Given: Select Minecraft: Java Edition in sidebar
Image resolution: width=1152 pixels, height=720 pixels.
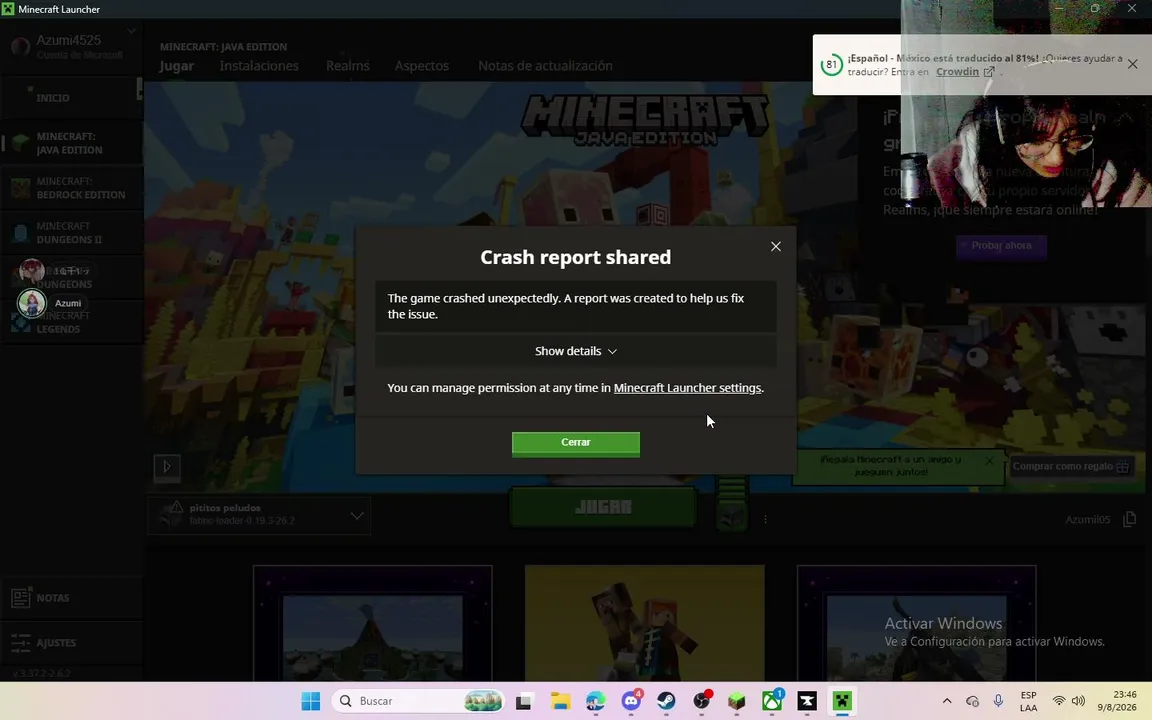Looking at the screenshot, I should tap(71, 143).
